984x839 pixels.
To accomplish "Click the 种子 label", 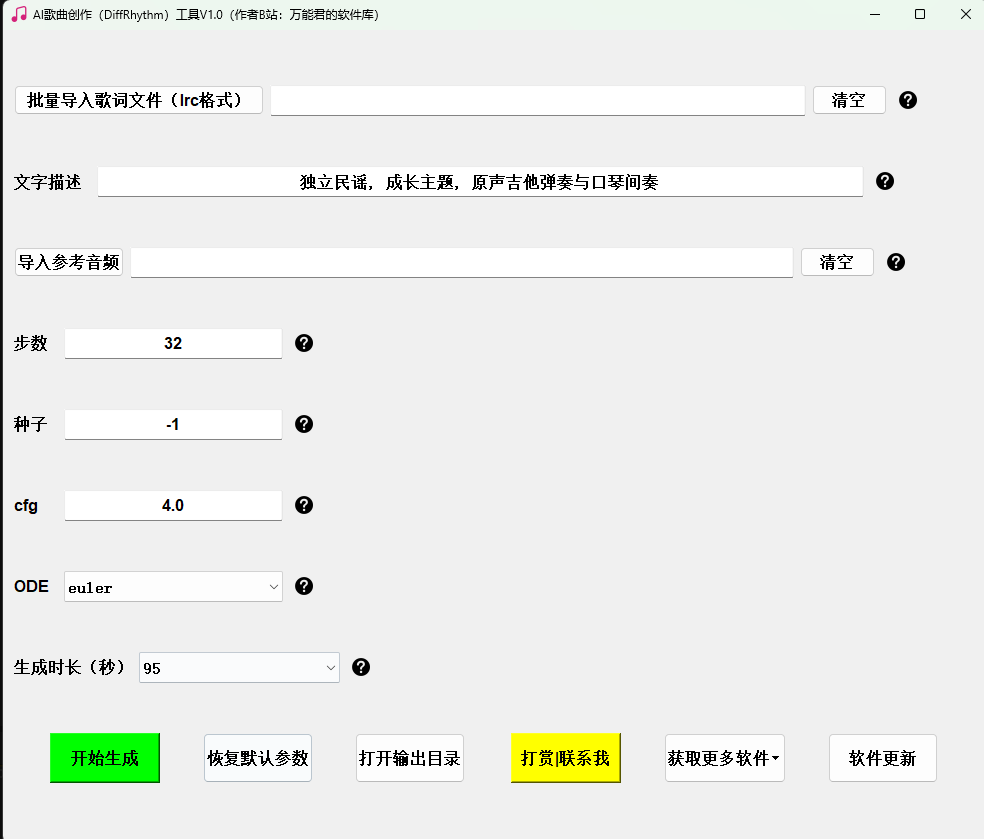I will tap(31, 424).
